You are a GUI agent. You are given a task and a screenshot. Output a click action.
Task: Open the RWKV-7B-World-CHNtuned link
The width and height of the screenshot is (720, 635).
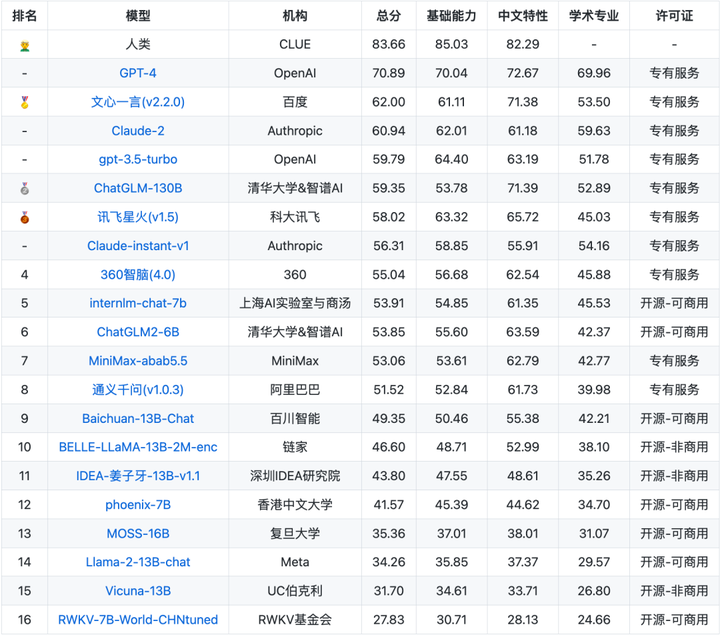[x=138, y=620]
